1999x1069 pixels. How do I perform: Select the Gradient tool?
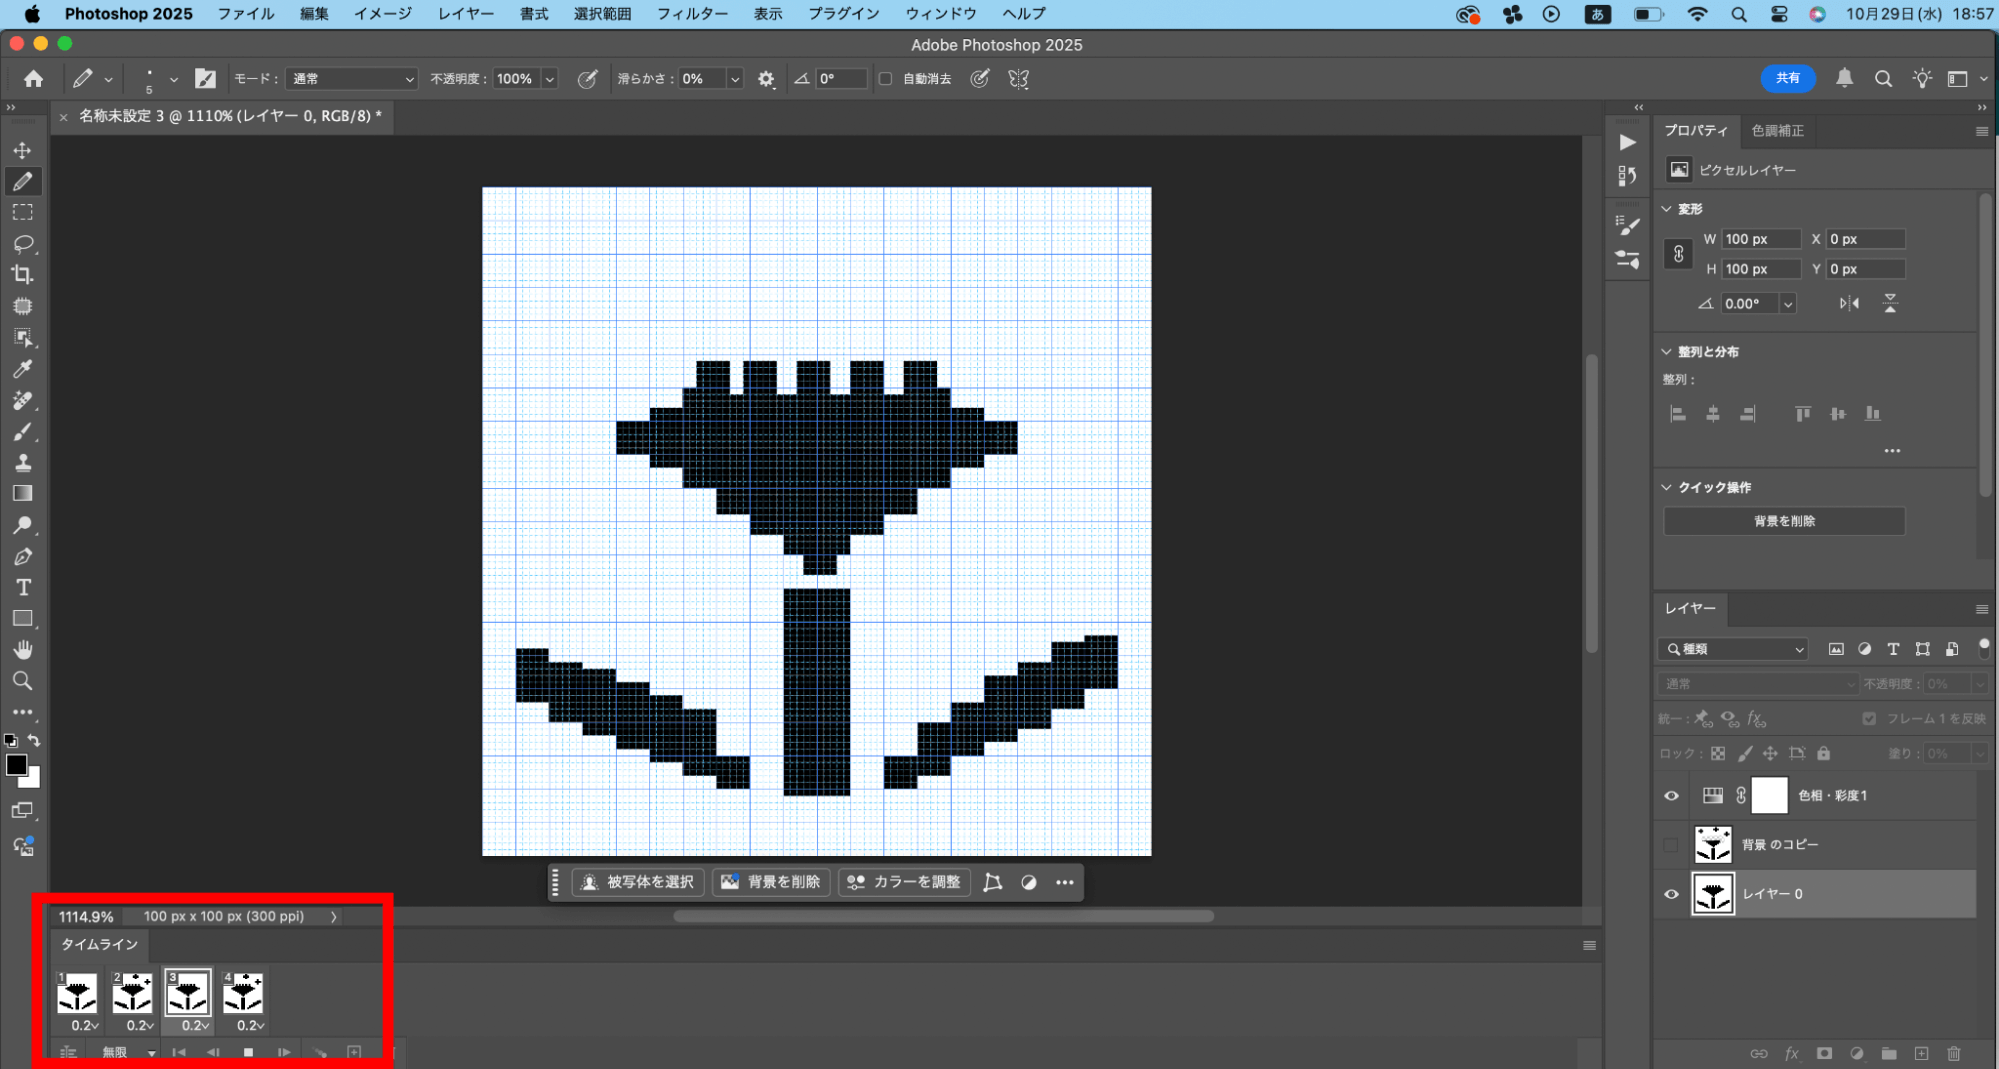click(x=22, y=493)
